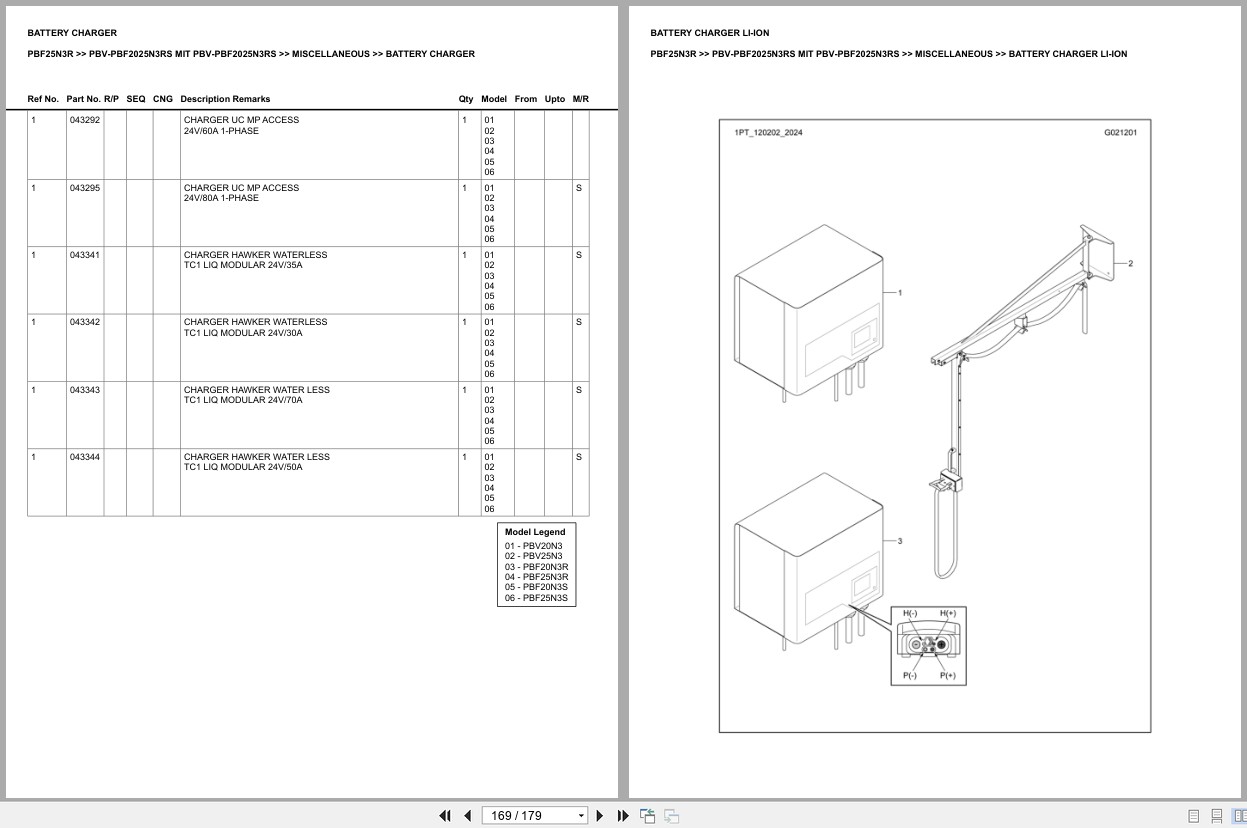Image resolution: width=1247 pixels, height=828 pixels.
Task: Click the BATTERY CHARGER LI-ION page title
Action: [x=710, y=33]
